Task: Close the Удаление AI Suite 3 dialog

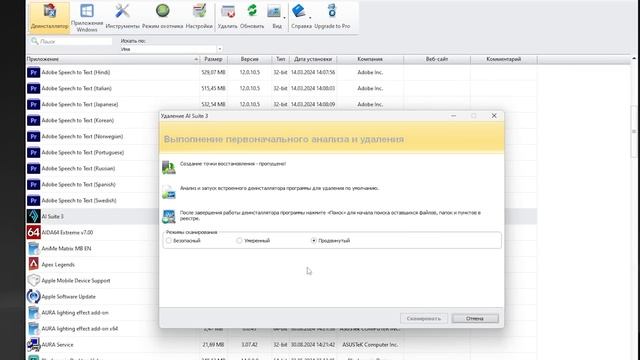Action: point(494,116)
